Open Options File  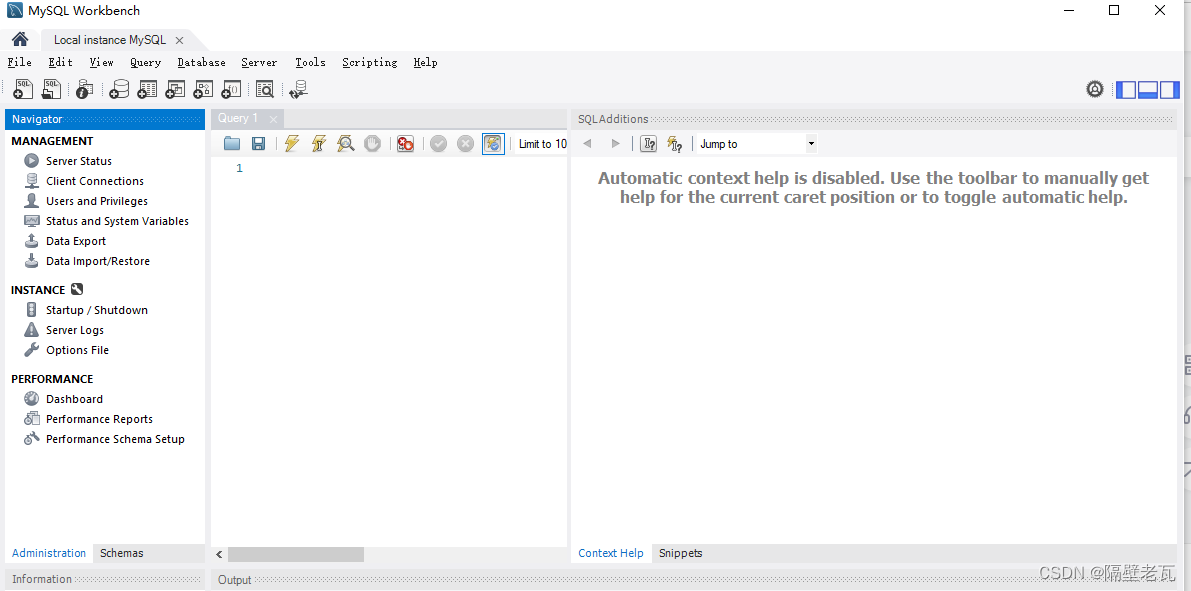[77, 349]
